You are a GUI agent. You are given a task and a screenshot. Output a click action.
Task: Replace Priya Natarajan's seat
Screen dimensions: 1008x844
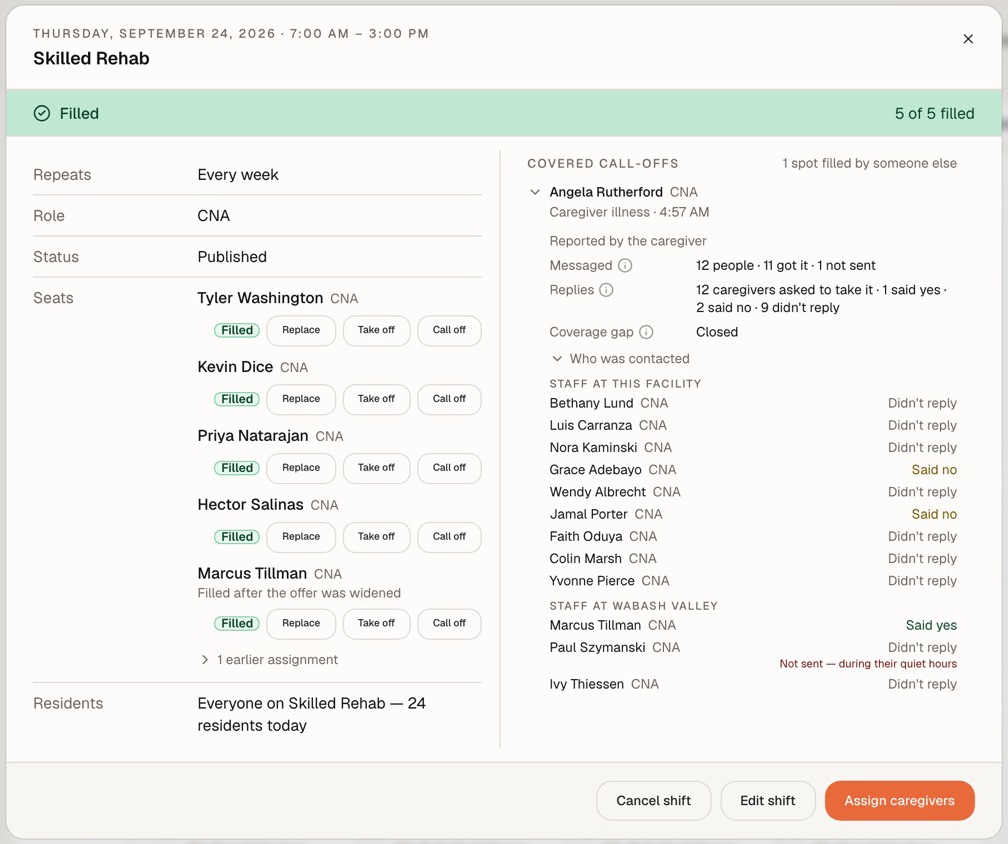click(x=301, y=468)
